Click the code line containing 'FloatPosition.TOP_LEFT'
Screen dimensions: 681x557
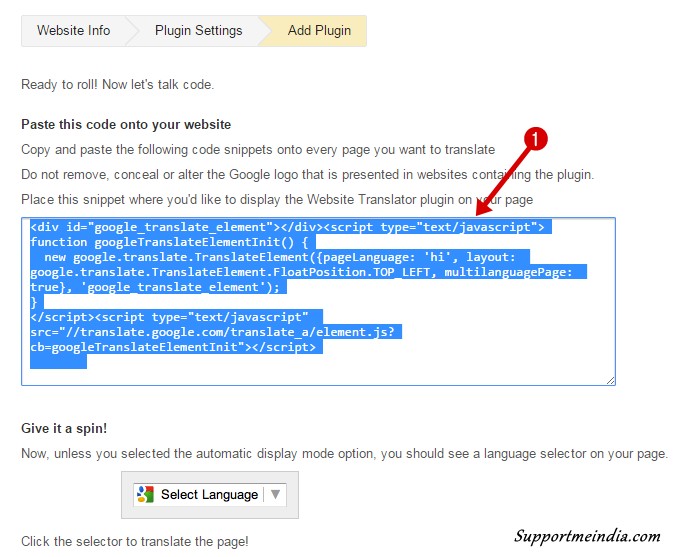(301, 272)
